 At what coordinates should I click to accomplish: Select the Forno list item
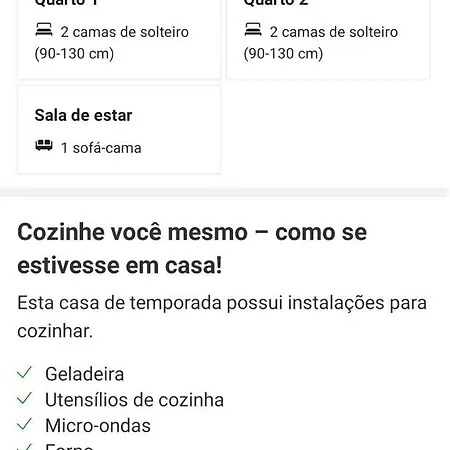(55, 446)
